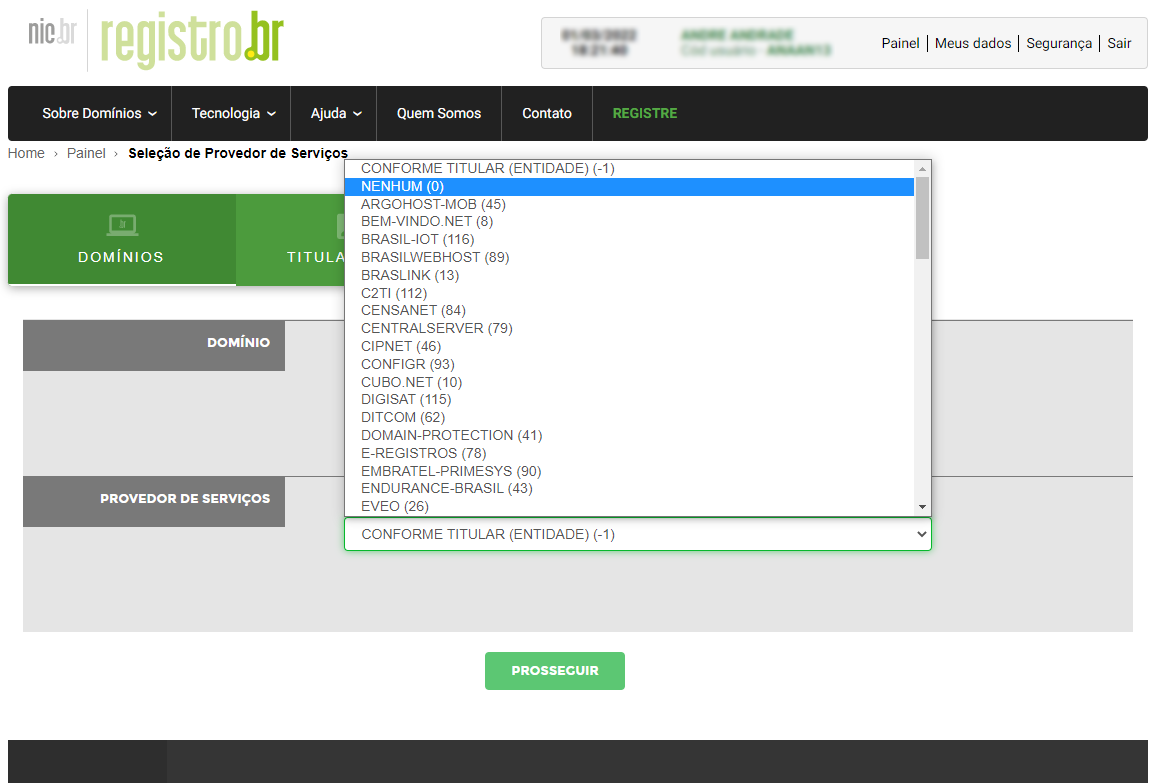The image size is (1165, 783).
Task: Go to Quem Somos page
Action: coord(439,114)
